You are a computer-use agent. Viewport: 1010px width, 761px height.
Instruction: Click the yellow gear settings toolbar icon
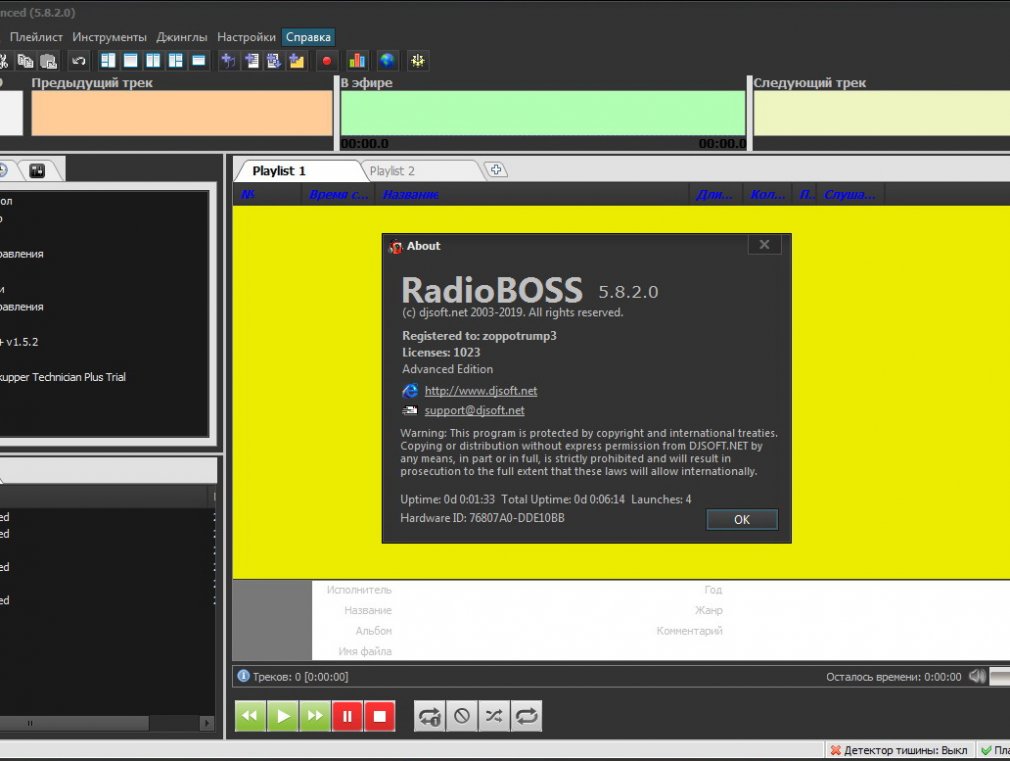(x=417, y=61)
